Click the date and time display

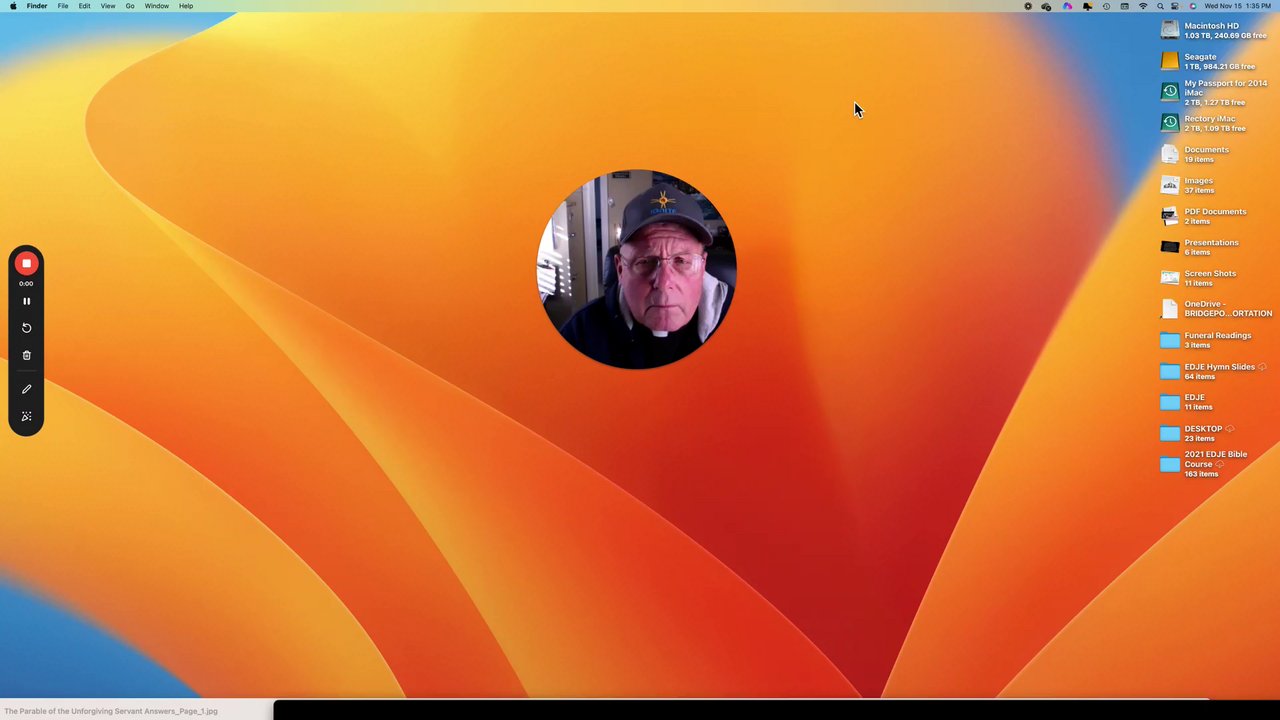(x=1238, y=6)
